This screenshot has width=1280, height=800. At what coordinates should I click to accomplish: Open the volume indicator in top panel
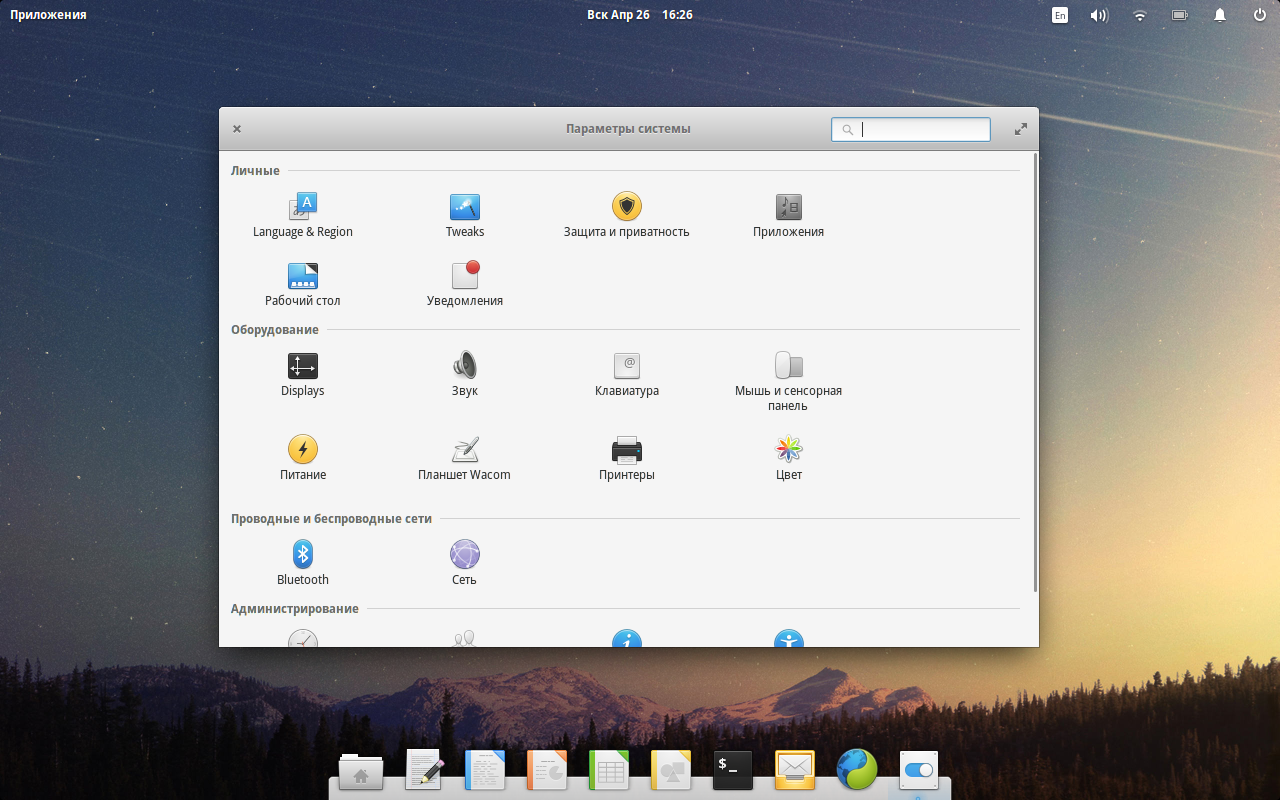pyautogui.click(x=1099, y=15)
